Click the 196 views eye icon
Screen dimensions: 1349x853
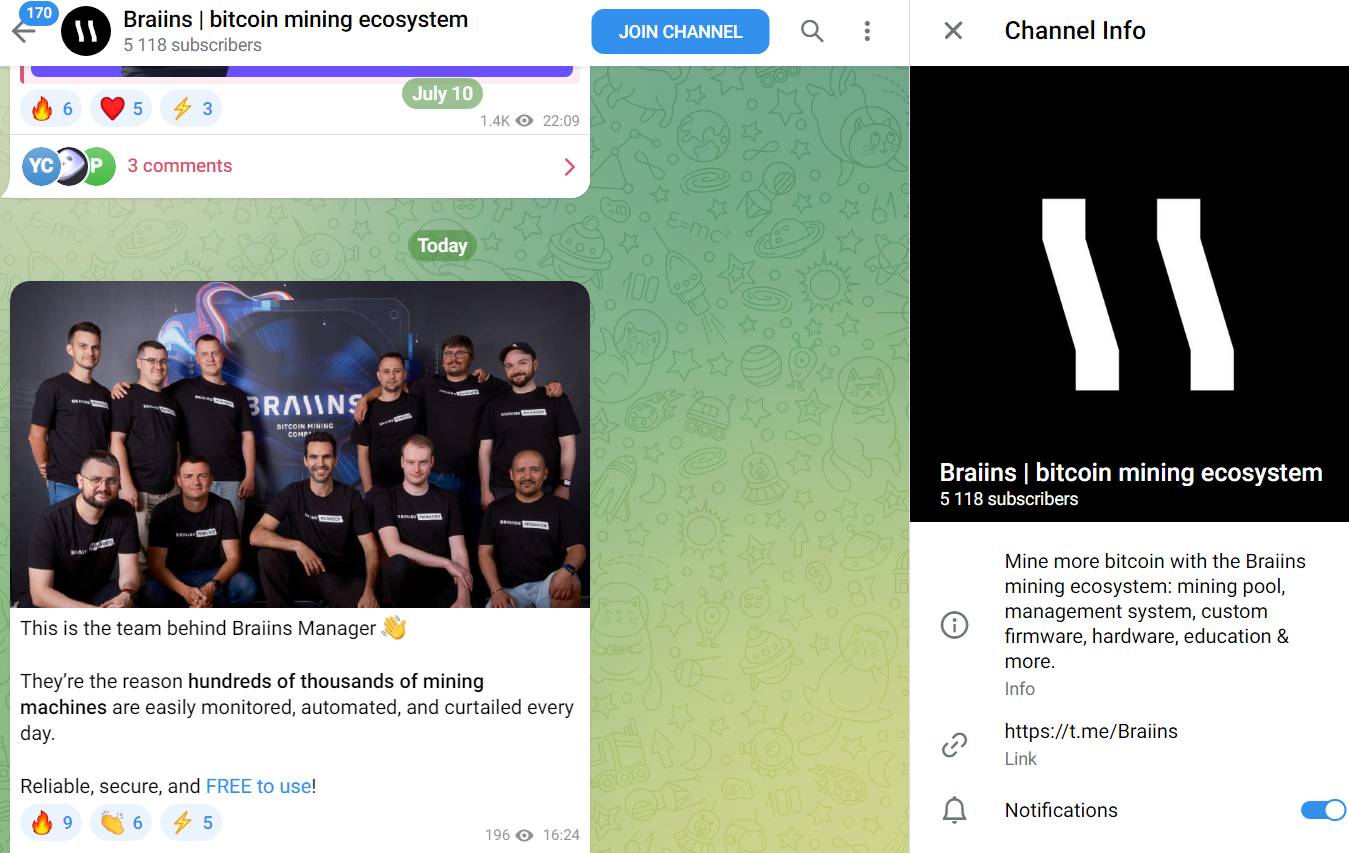pos(524,834)
